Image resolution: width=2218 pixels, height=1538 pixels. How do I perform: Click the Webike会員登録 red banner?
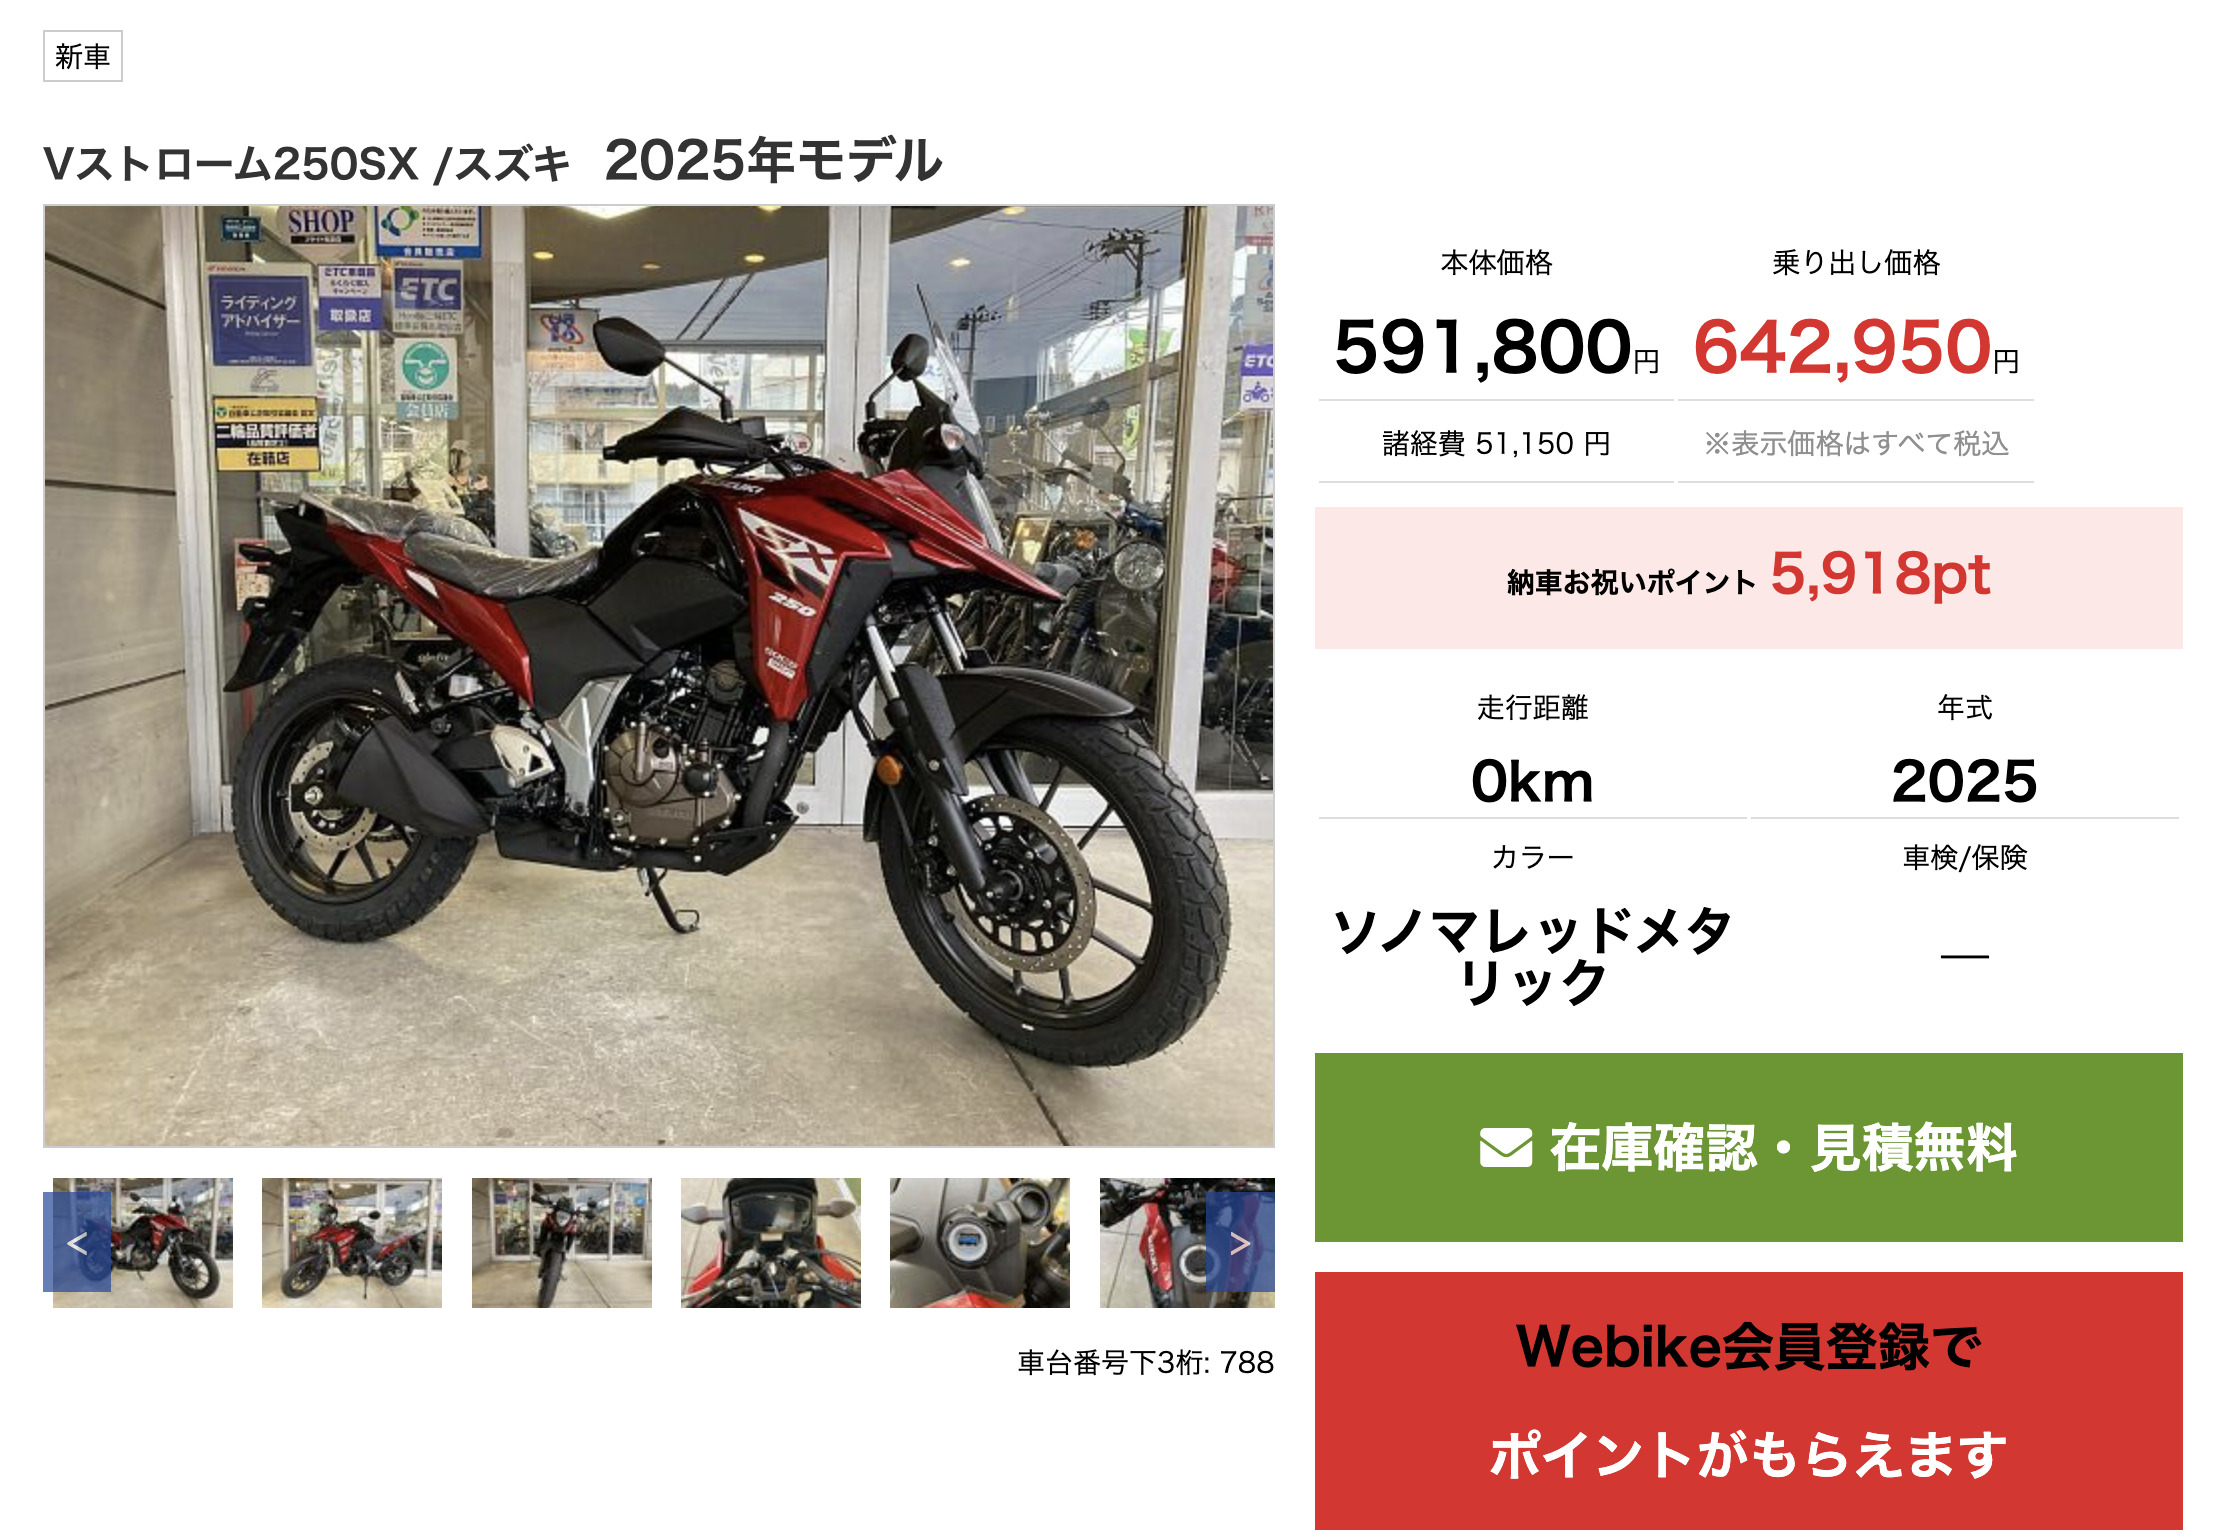coord(1748,1400)
